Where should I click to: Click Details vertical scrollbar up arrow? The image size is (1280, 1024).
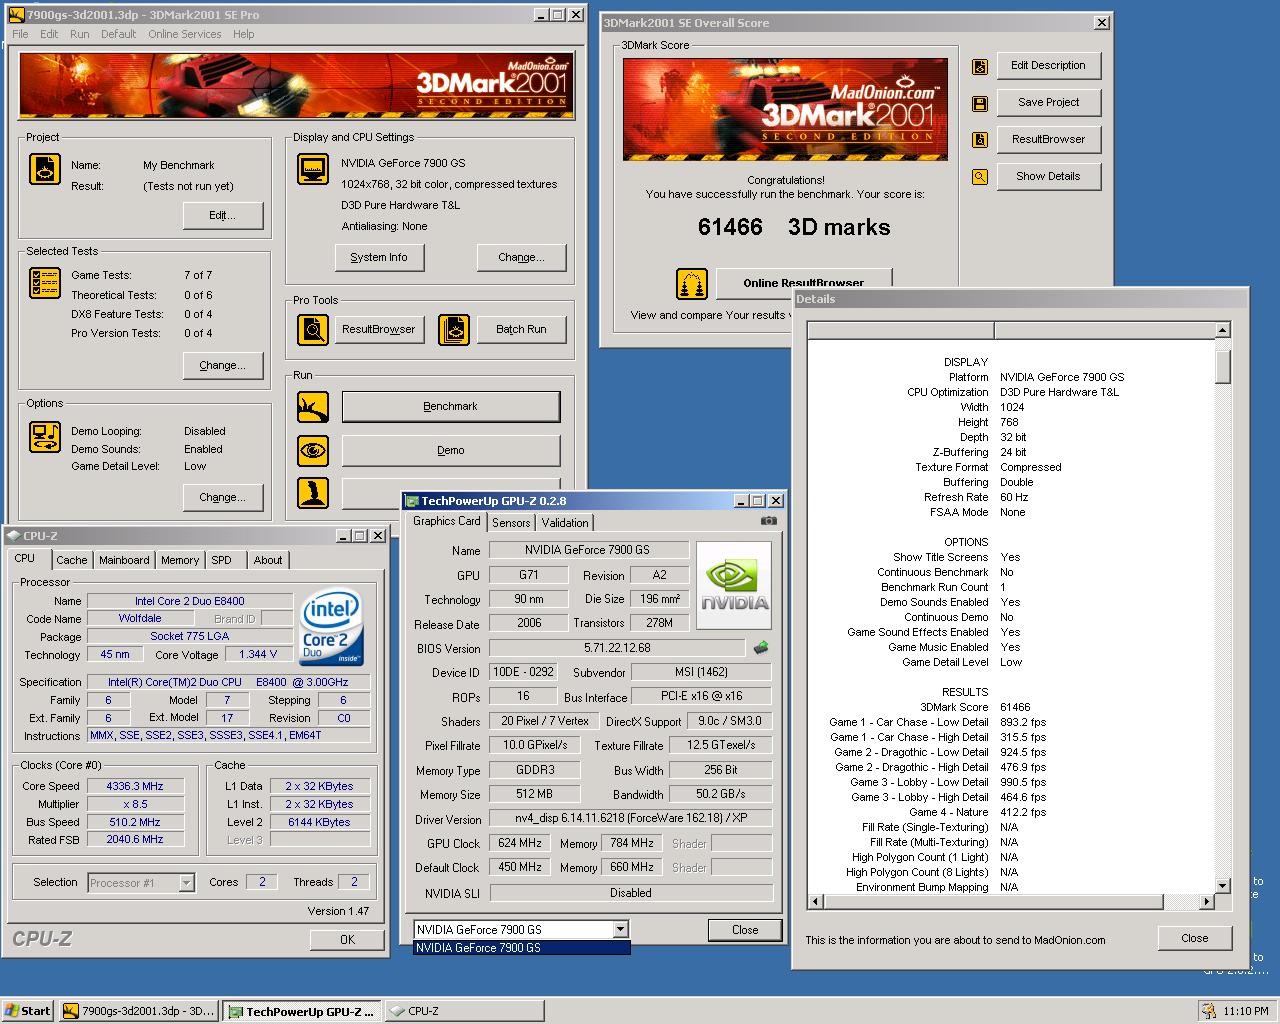[x=1222, y=330]
